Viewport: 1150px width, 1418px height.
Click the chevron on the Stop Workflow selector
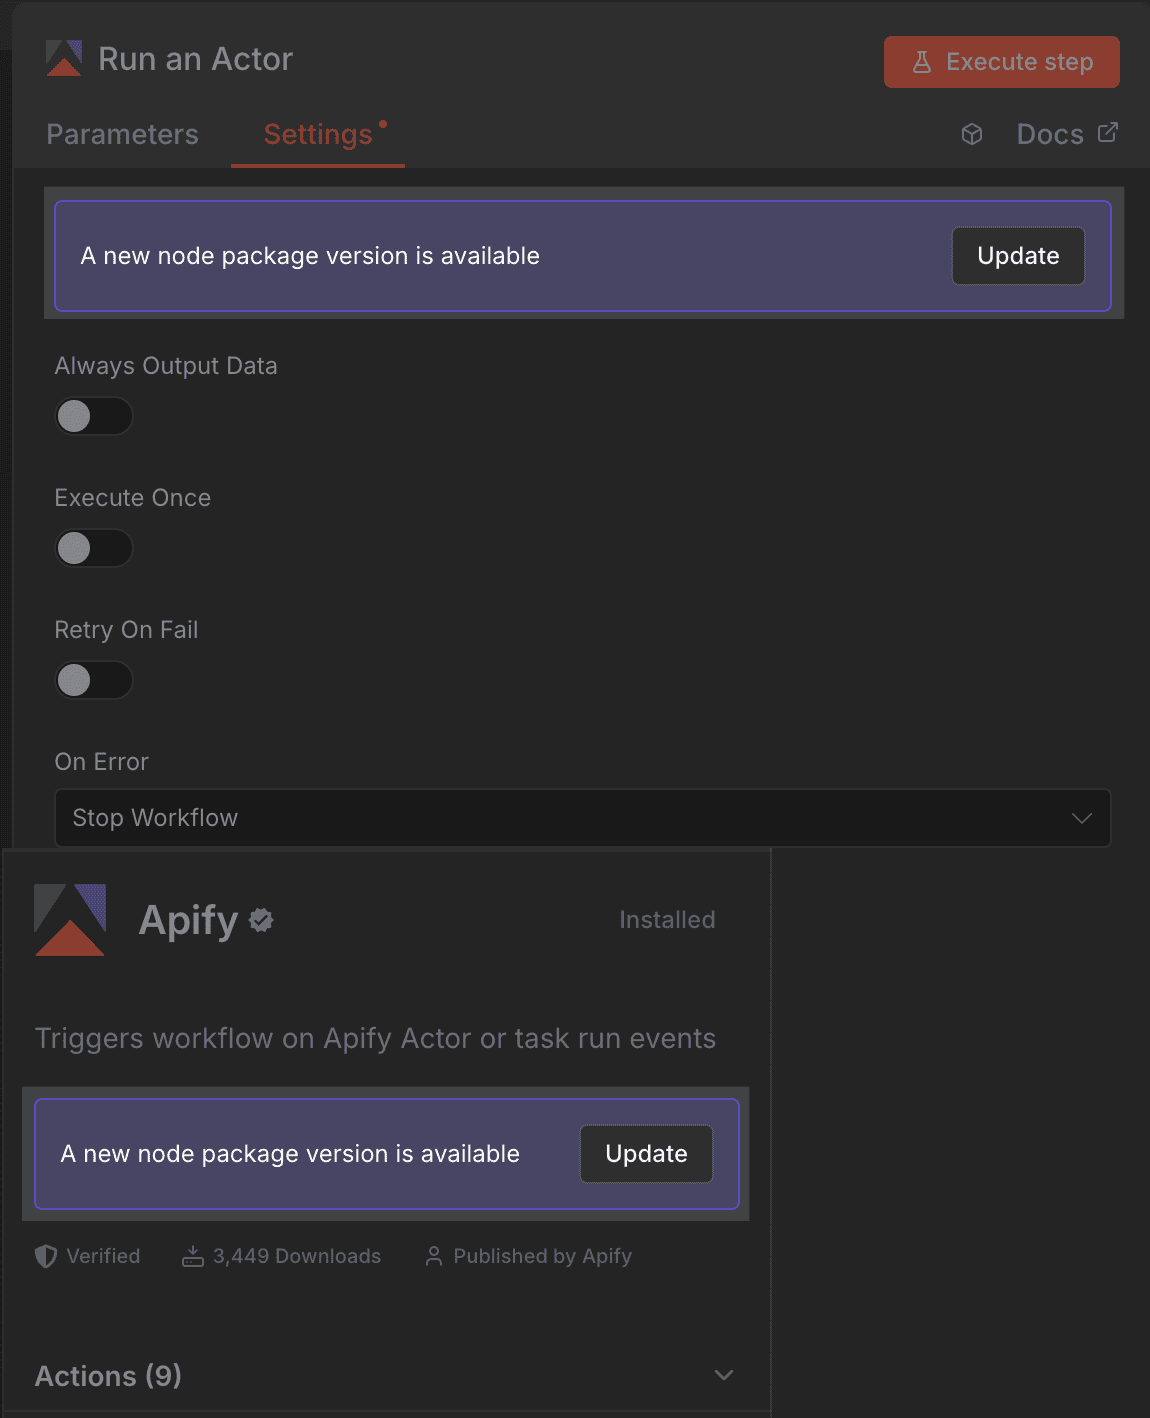pos(1081,818)
